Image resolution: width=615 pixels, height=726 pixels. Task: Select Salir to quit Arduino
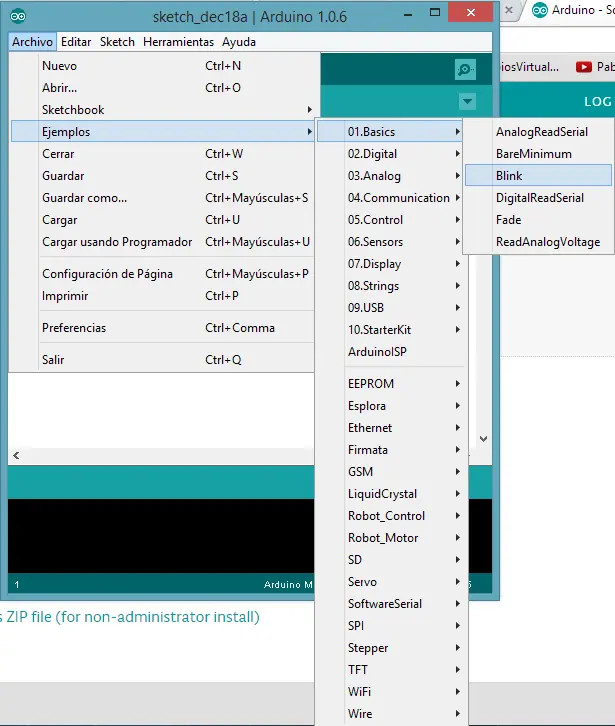click(x=163, y=360)
